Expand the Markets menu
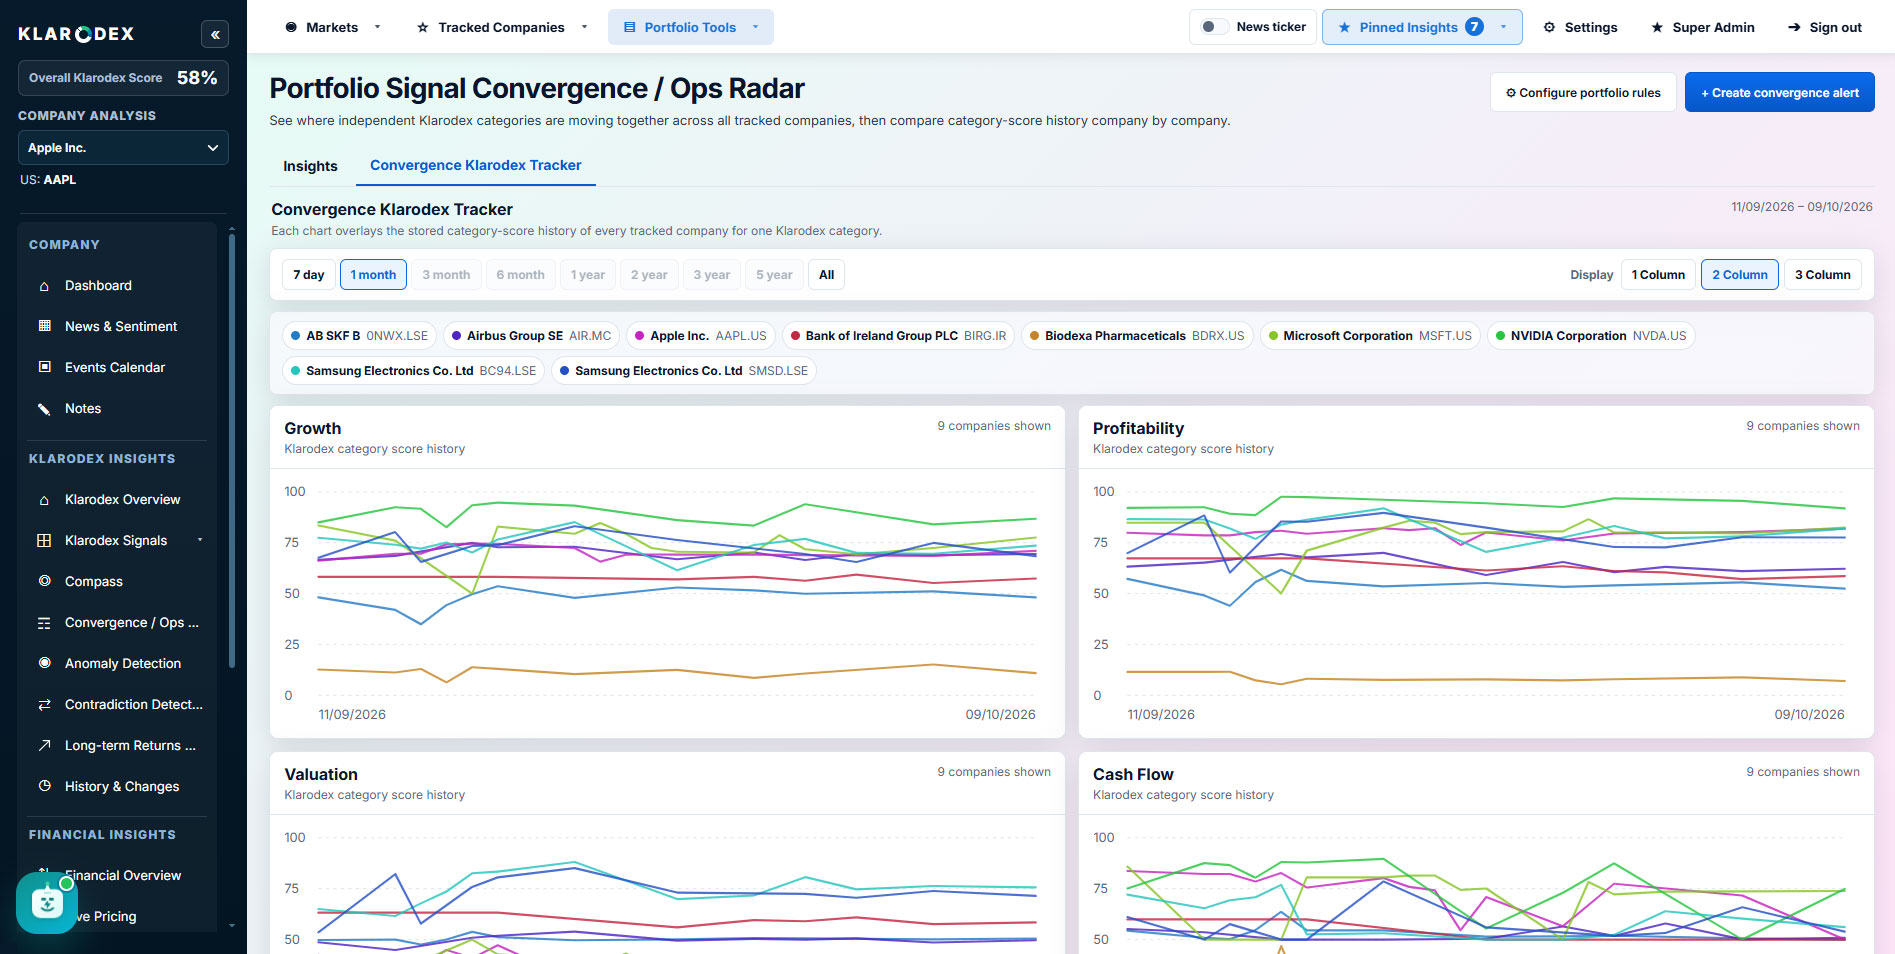 (x=333, y=27)
